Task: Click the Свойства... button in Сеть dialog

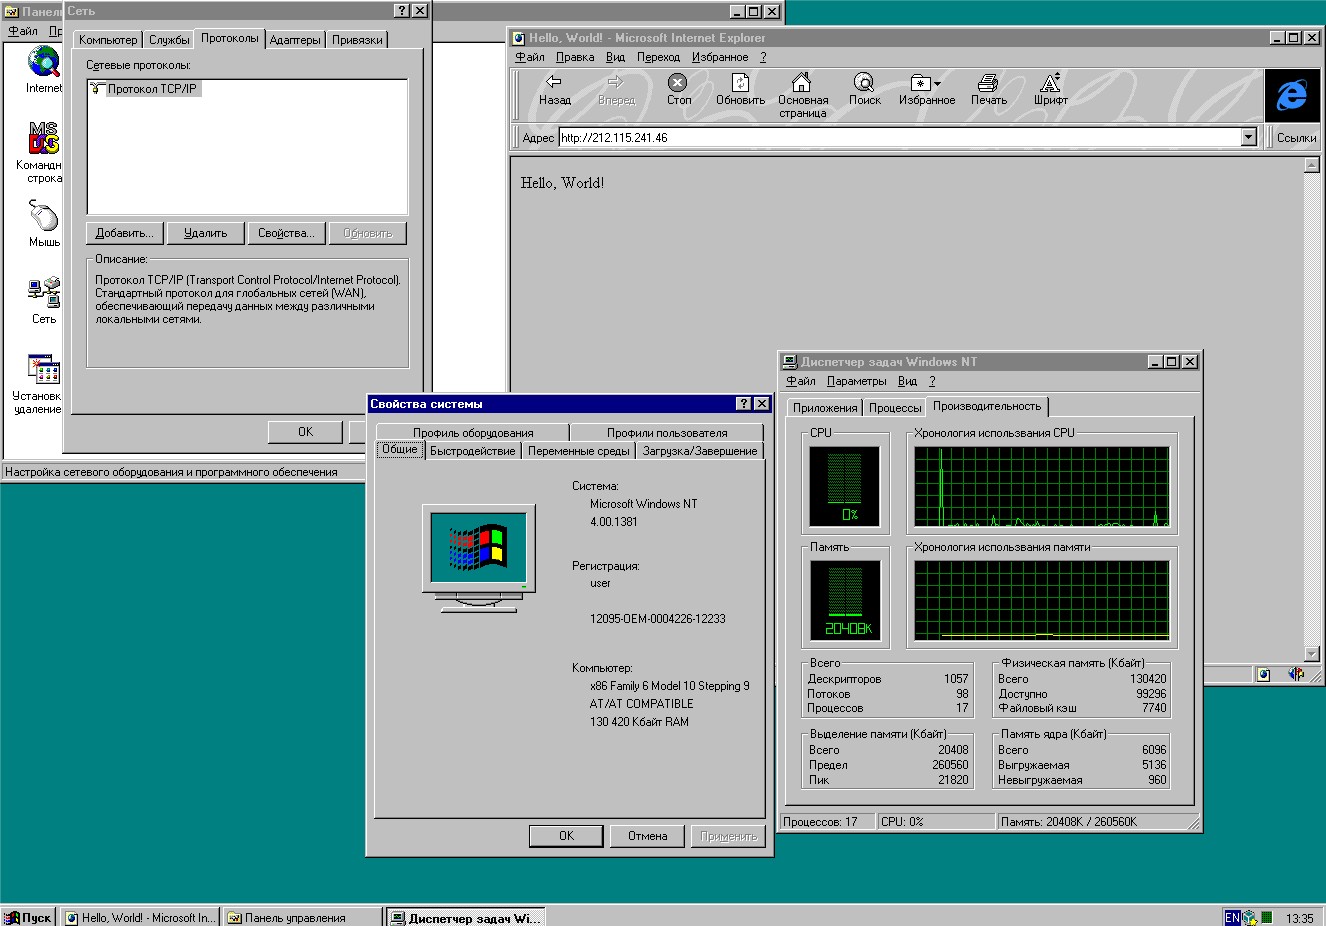Action: click(286, 233)
